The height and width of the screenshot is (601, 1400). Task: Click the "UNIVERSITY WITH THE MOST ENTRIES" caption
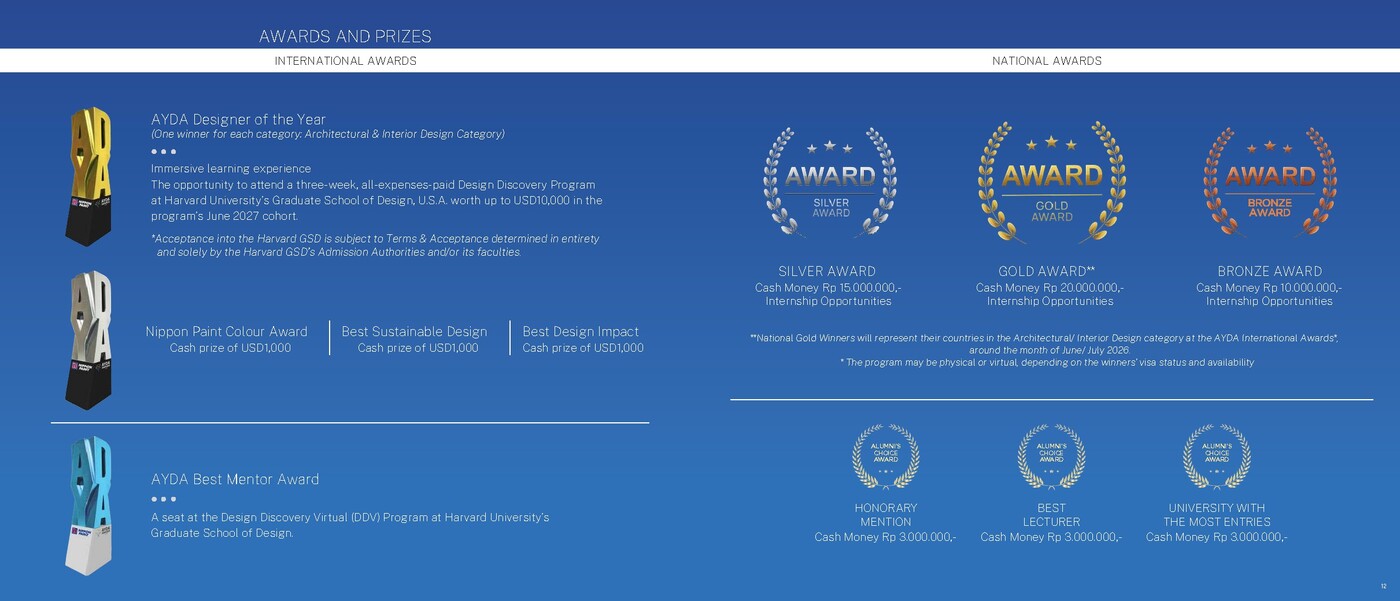click(x=1217, y=515)
